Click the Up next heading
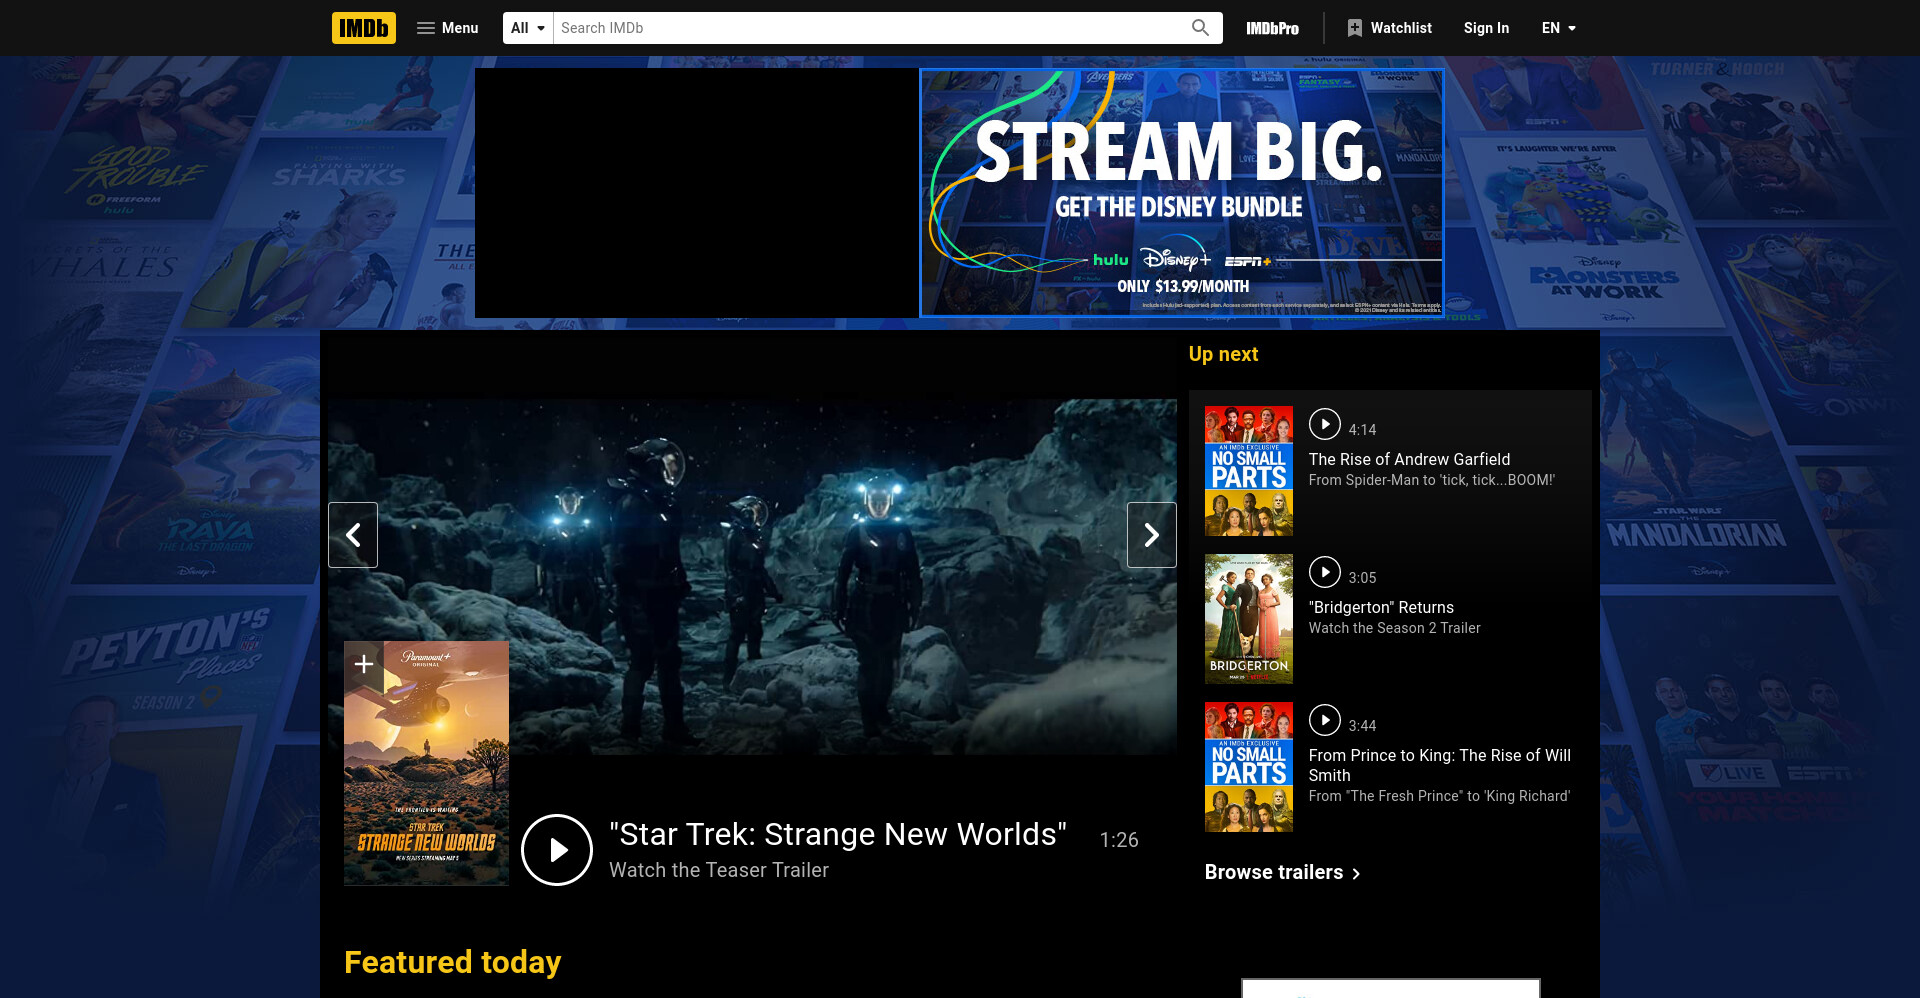1920x998 pixels. 1223,354
